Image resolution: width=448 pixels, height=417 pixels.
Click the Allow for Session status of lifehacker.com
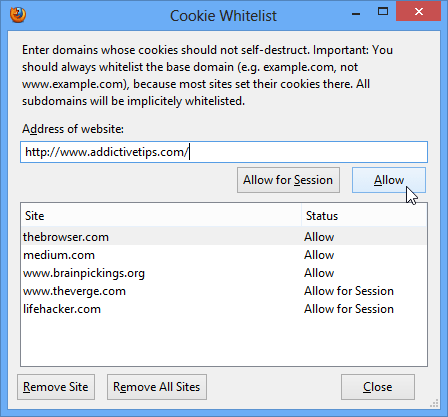[x=349, y=309]
